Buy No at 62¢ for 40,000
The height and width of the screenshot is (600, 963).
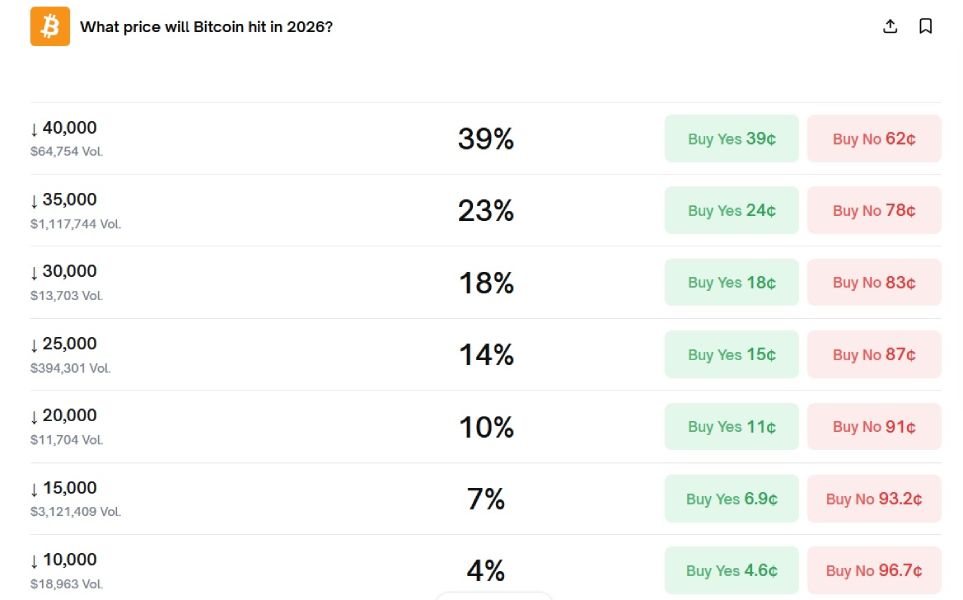[x=874, y=138]
